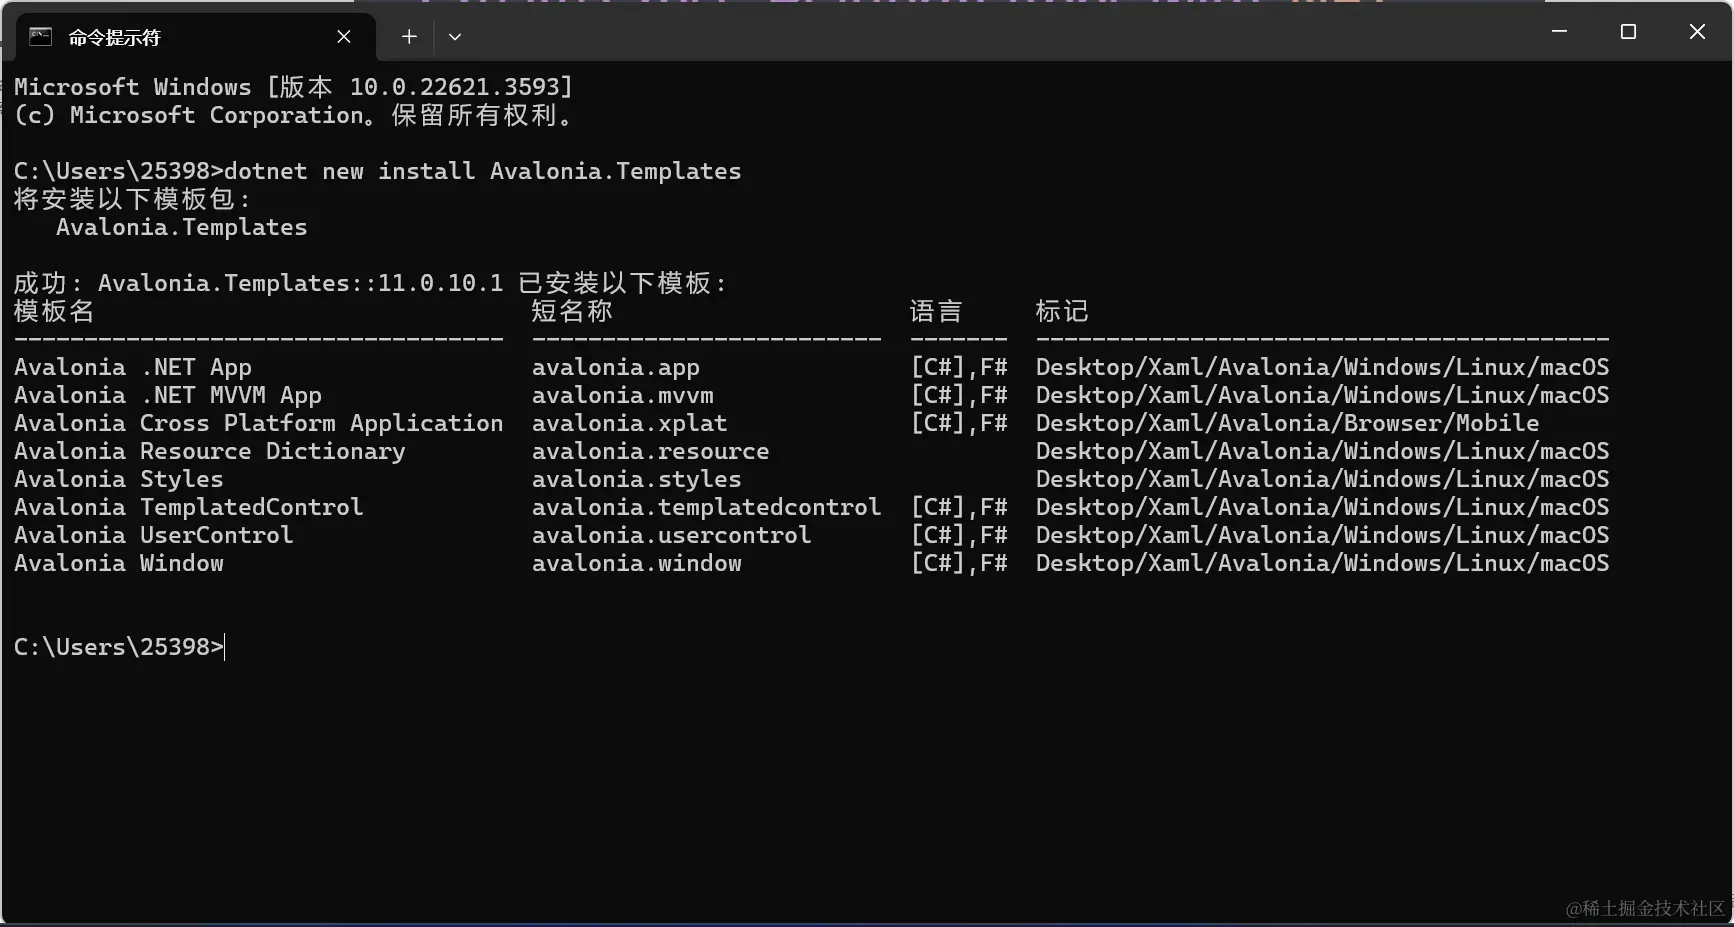Click Avalonia UserControl template name

pos(154,535)
